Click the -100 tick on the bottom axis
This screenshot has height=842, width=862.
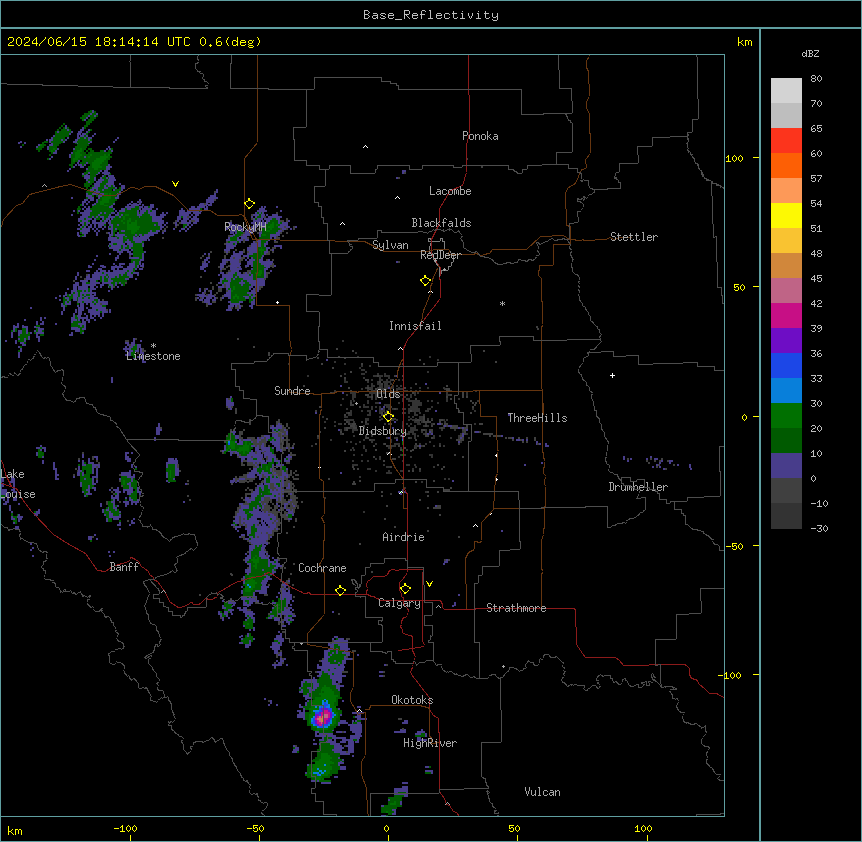(x=125, y=828)
